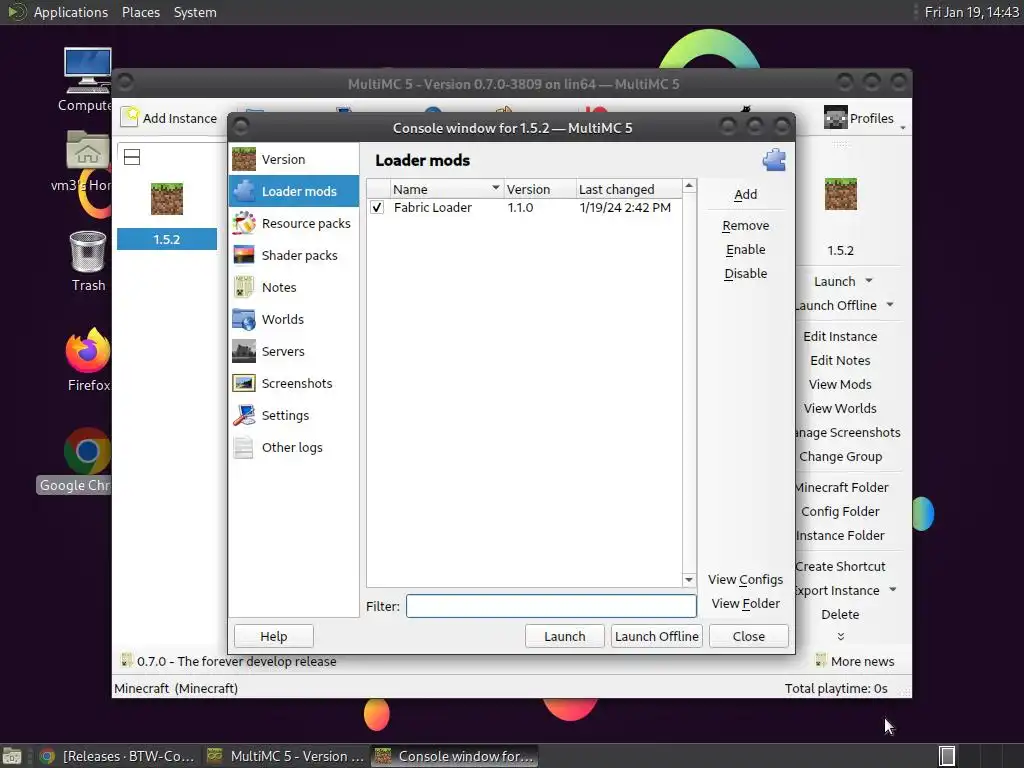Click the Close button in console window

point(748,636)
